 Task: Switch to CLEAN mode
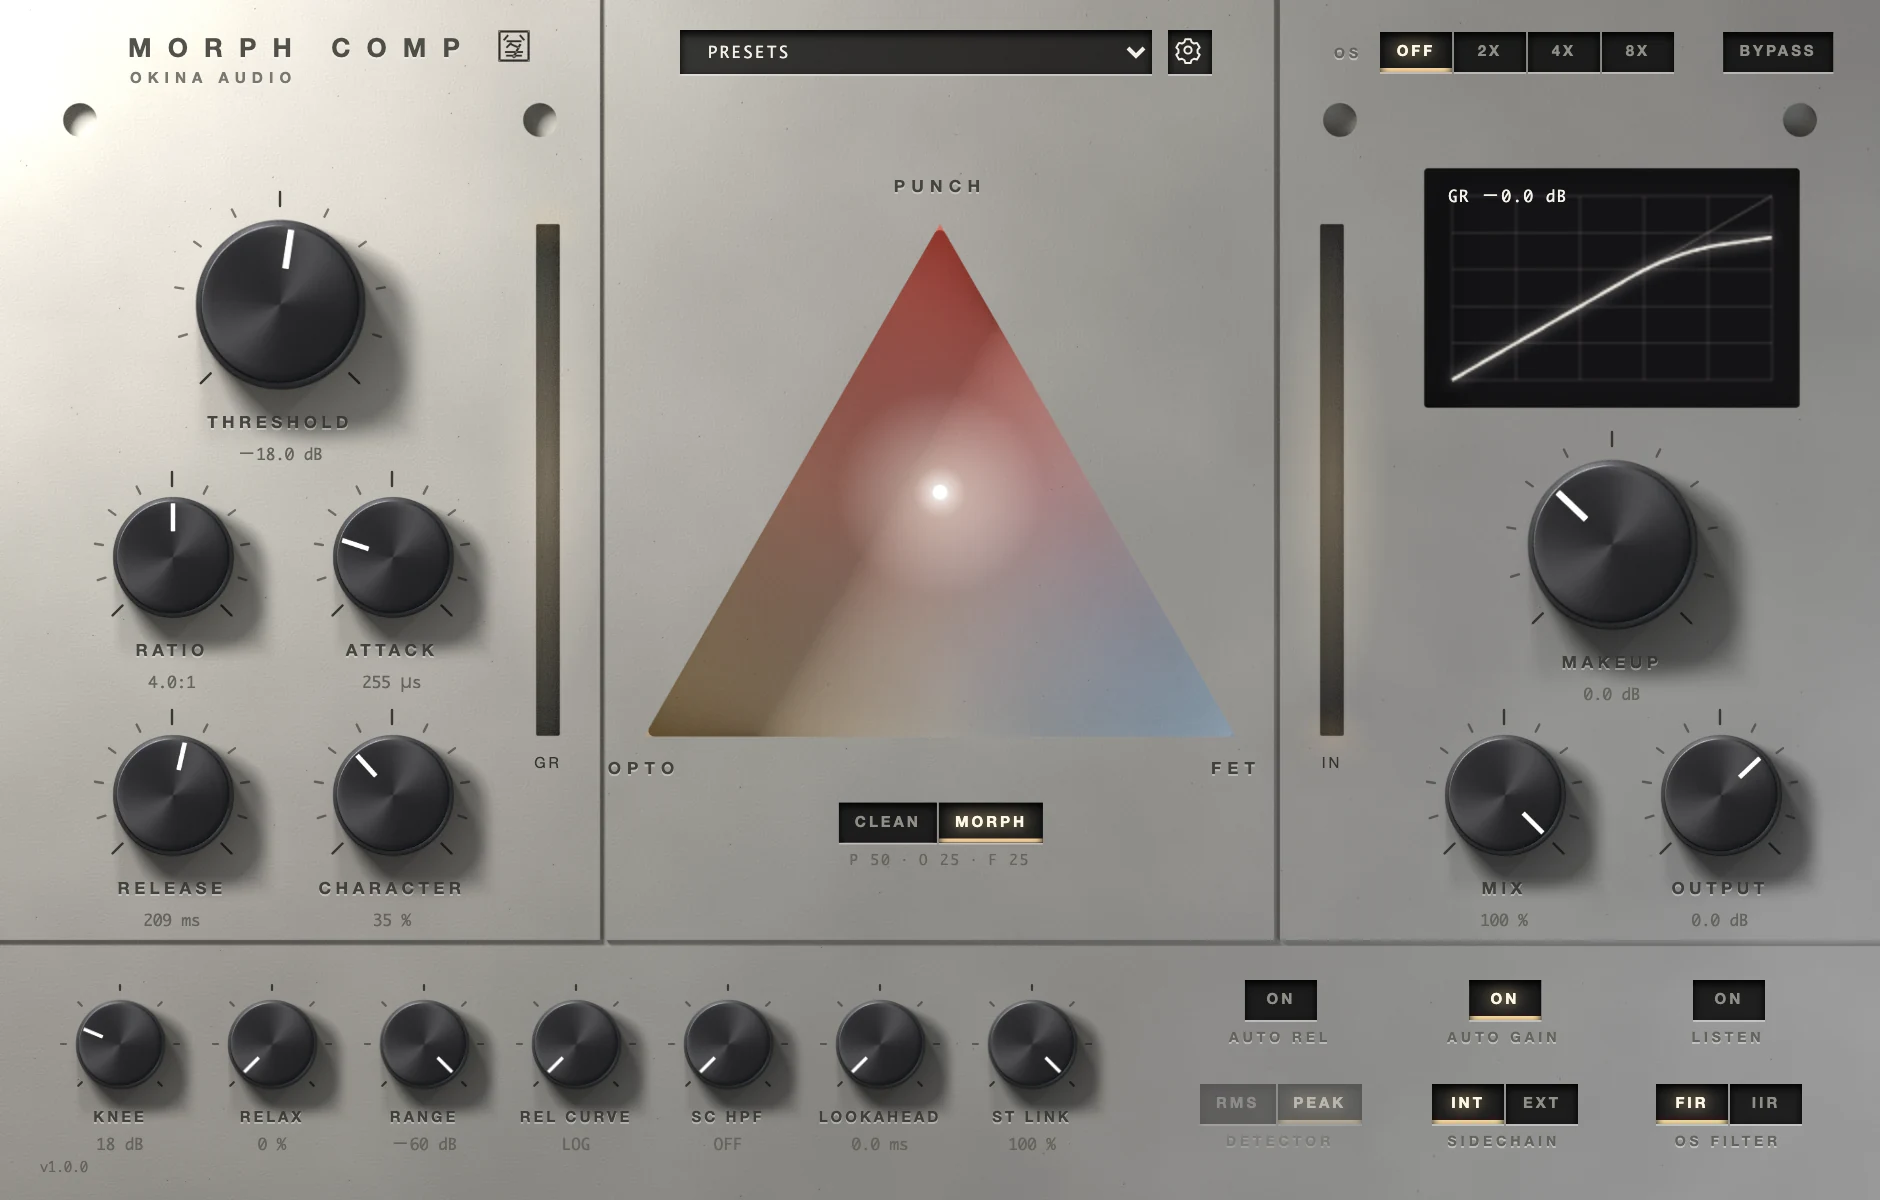pyautogui.click(x=887, y=822)
